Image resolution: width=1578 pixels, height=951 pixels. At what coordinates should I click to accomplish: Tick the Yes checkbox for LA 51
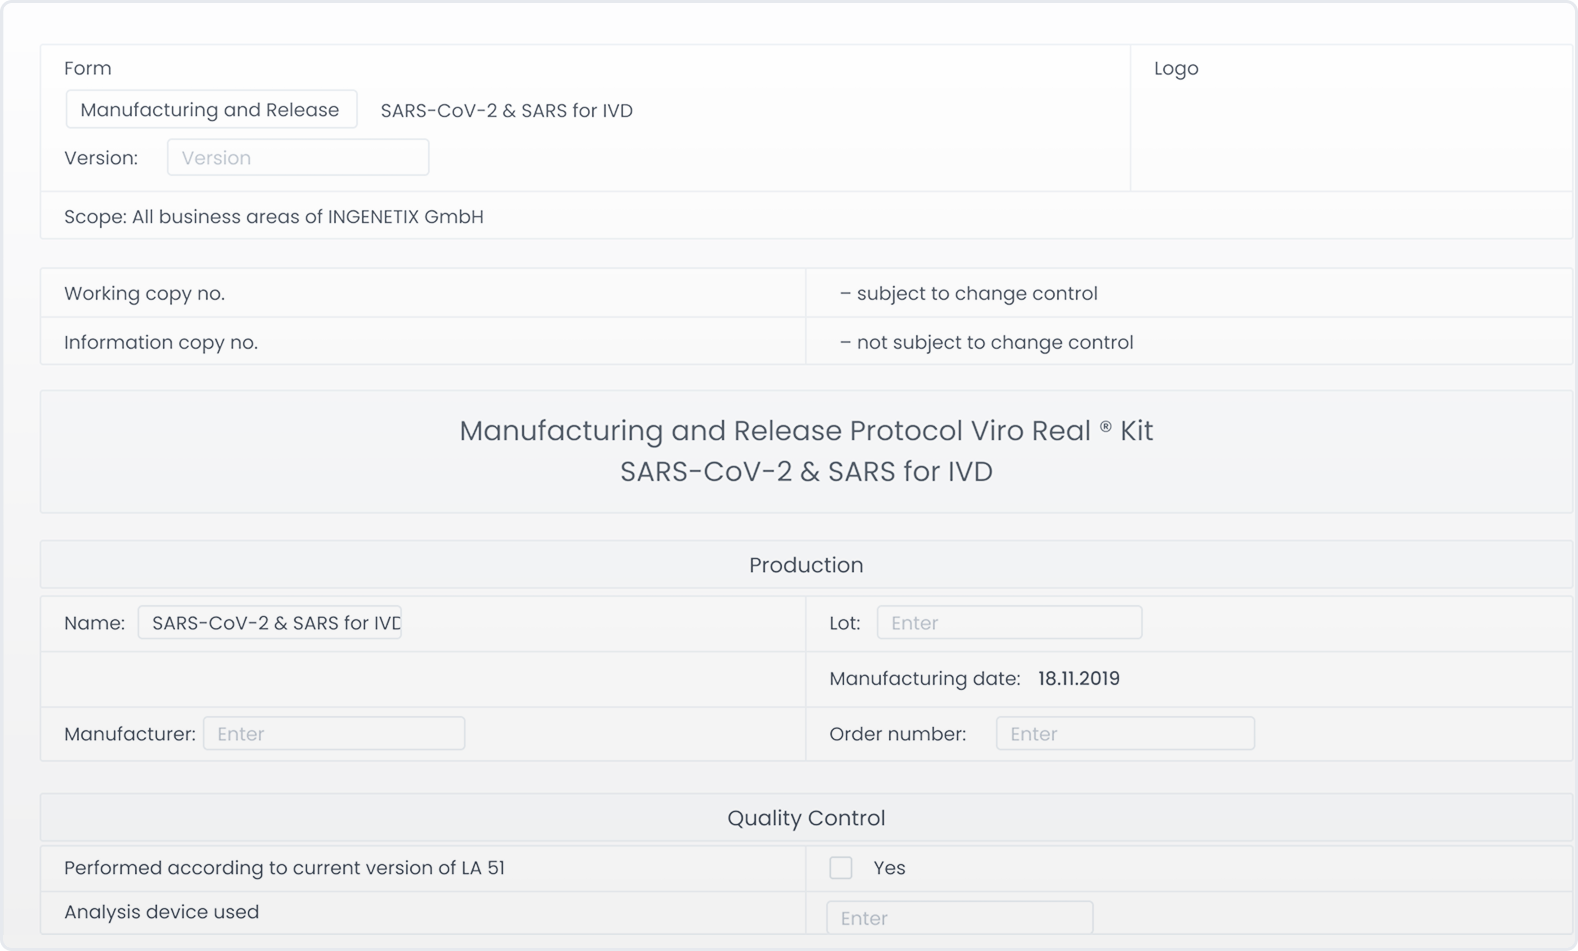[x=841, y=868]
